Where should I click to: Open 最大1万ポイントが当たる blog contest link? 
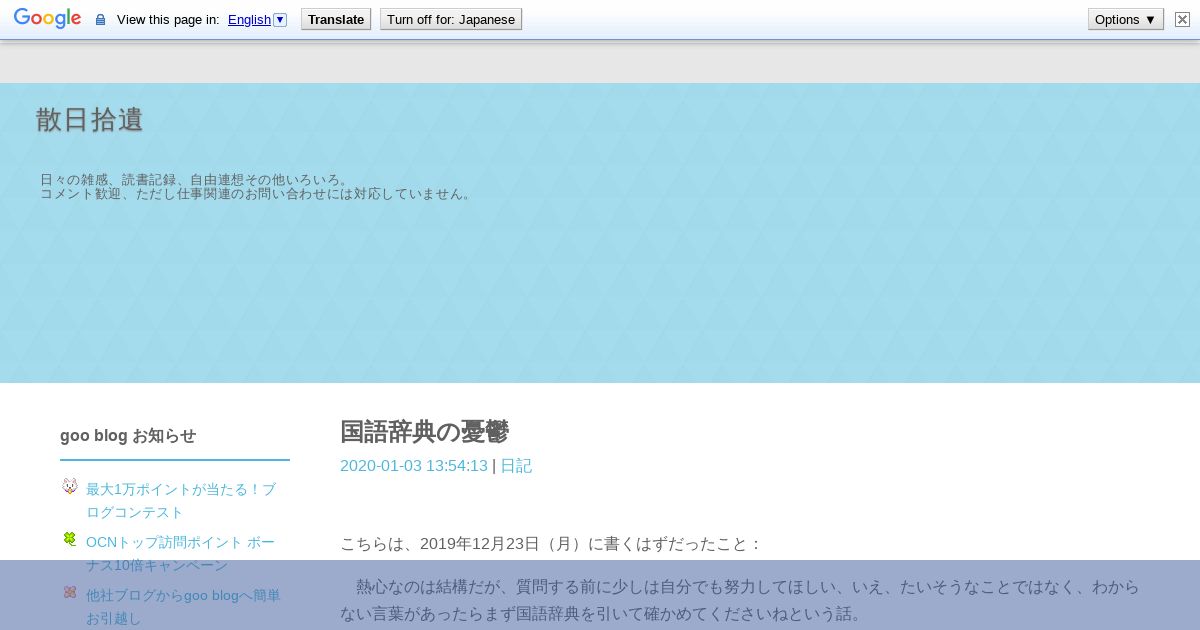[x=181, y=500]
